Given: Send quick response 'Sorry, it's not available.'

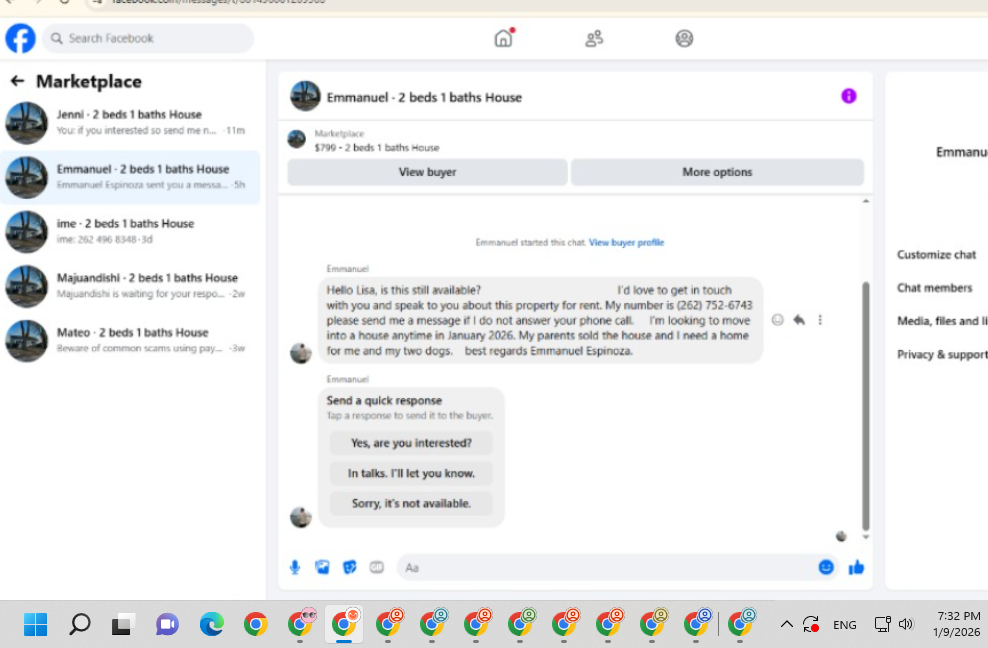Looking at the screenshot, I should [x=411, y=503].
